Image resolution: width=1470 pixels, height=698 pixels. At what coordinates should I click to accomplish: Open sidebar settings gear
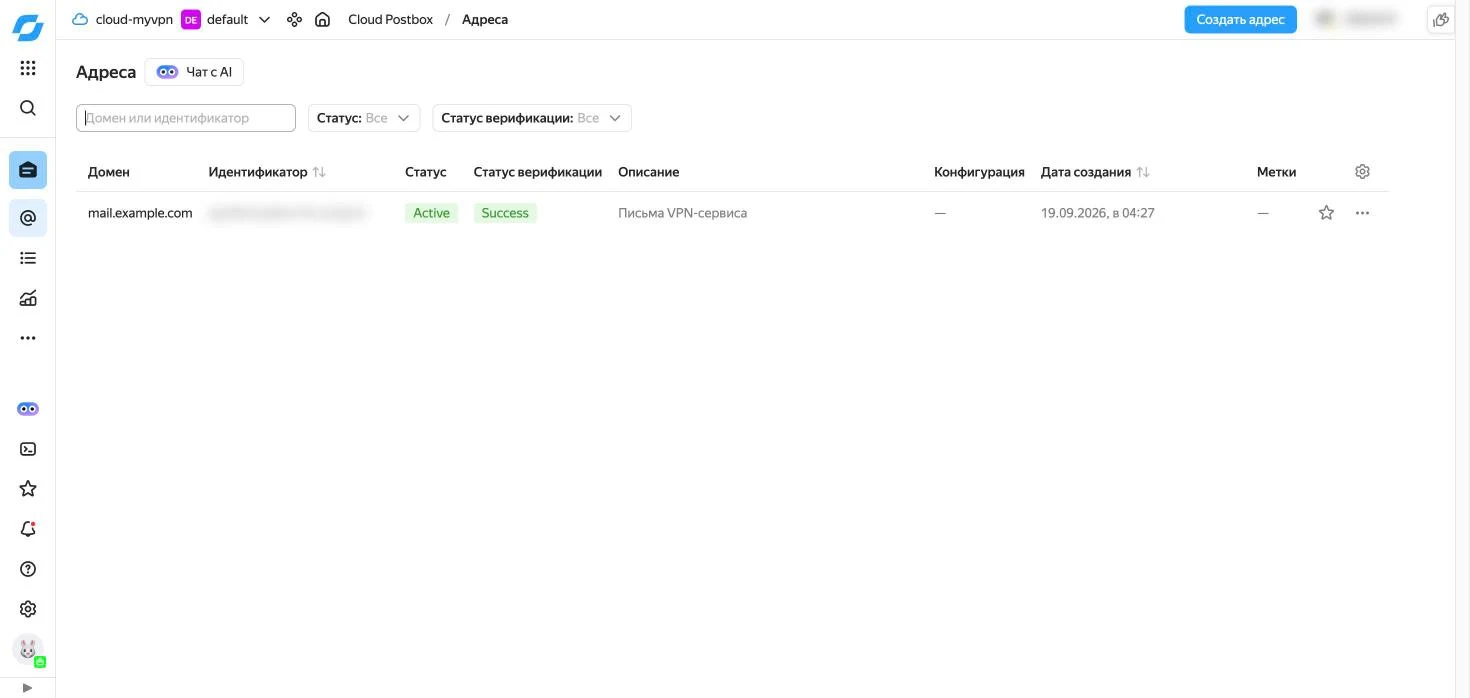[28, 609]
